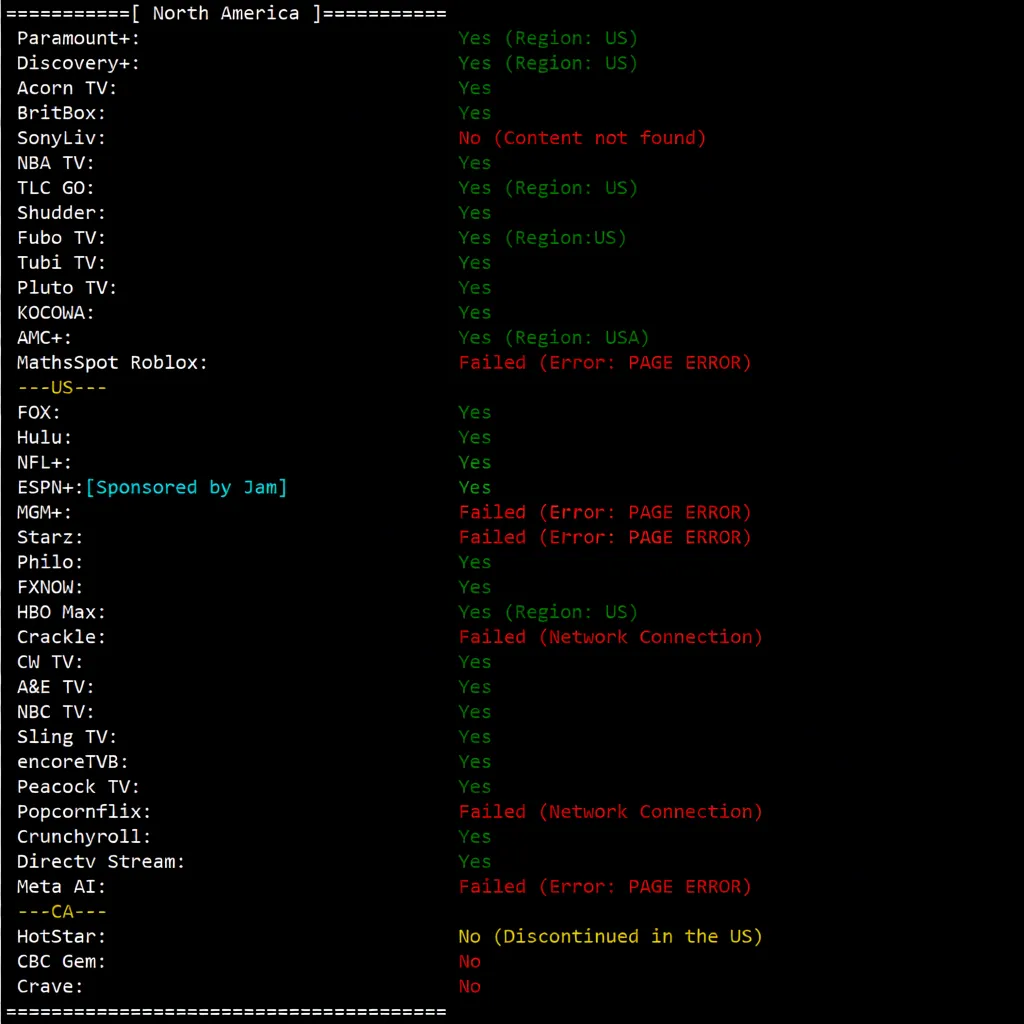Click the 'Paramount+:' label
Image resolution: width=1024 pixels, height=1024 pixels.
pyautogui.click(x=78, y=38)
